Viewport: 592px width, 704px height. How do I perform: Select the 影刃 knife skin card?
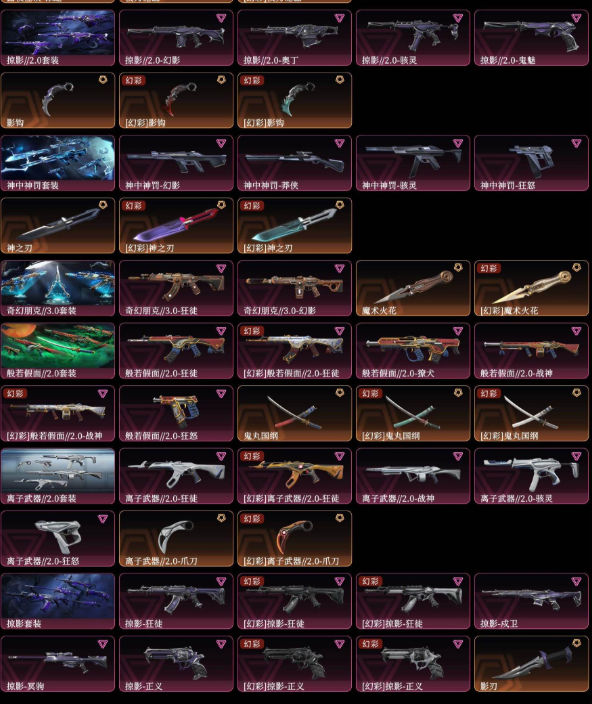coord(531,664)
